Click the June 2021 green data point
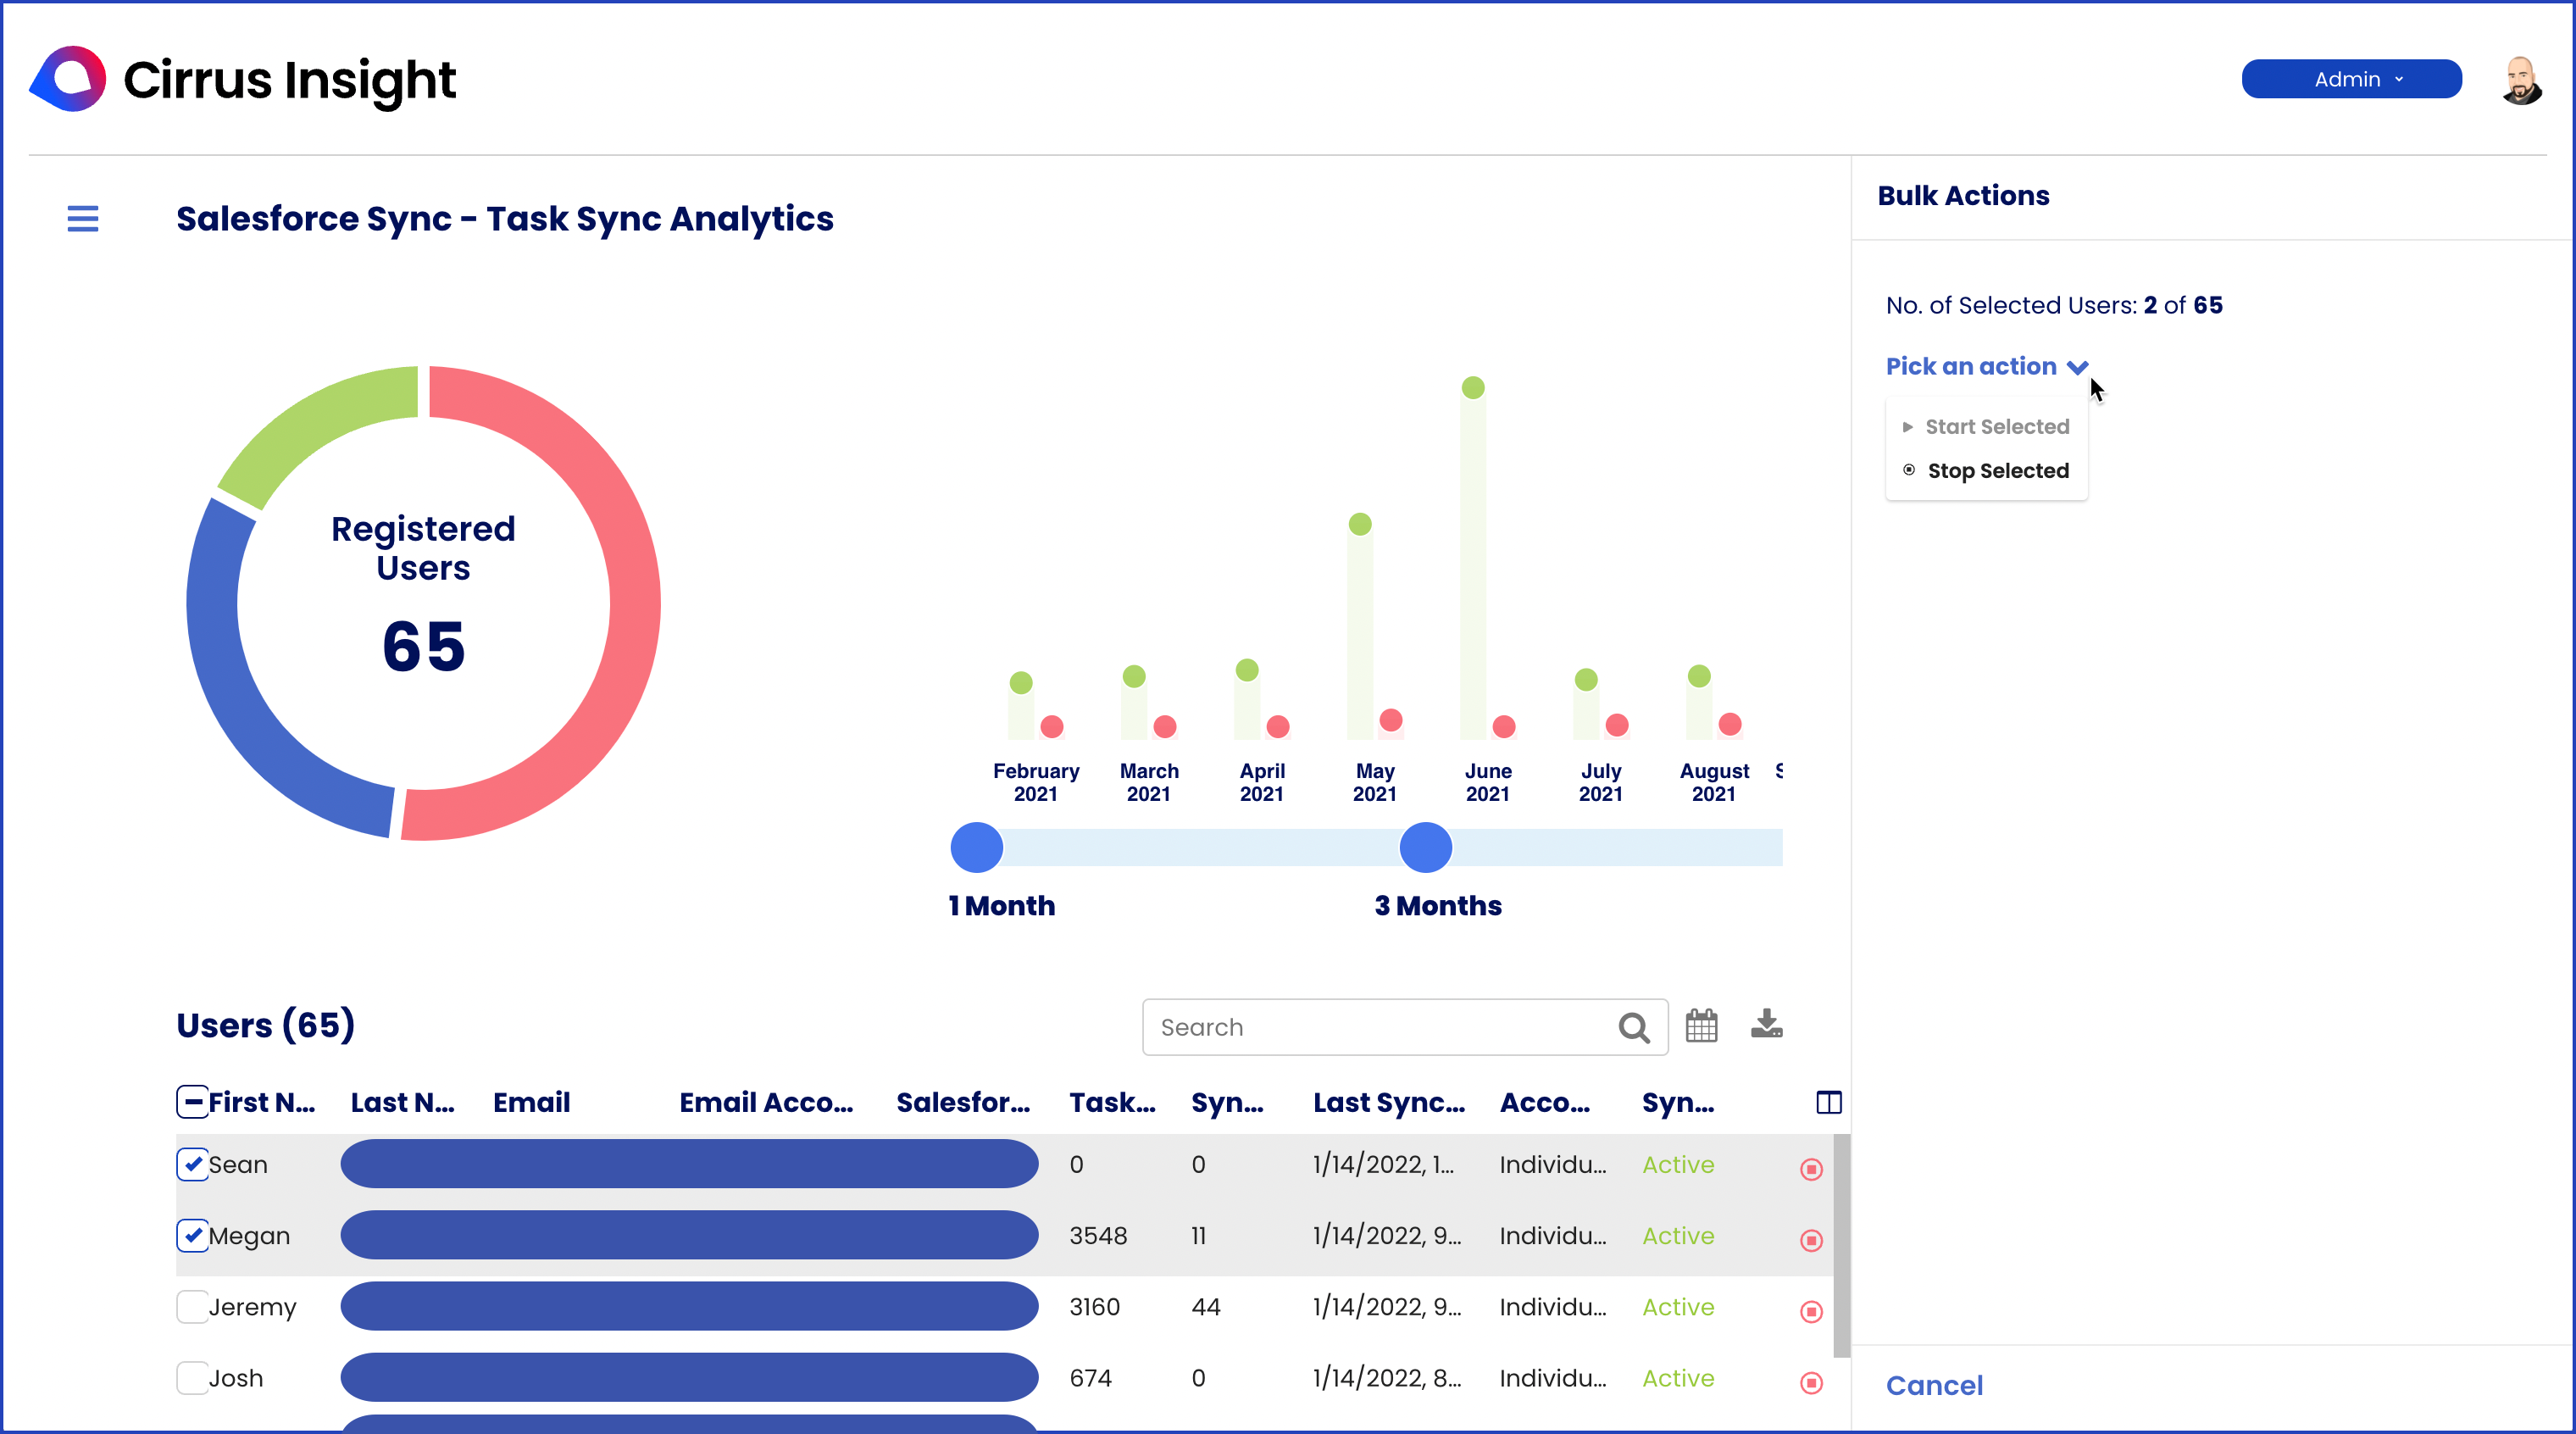Screen dimensions: 2576x1434 1473,387
